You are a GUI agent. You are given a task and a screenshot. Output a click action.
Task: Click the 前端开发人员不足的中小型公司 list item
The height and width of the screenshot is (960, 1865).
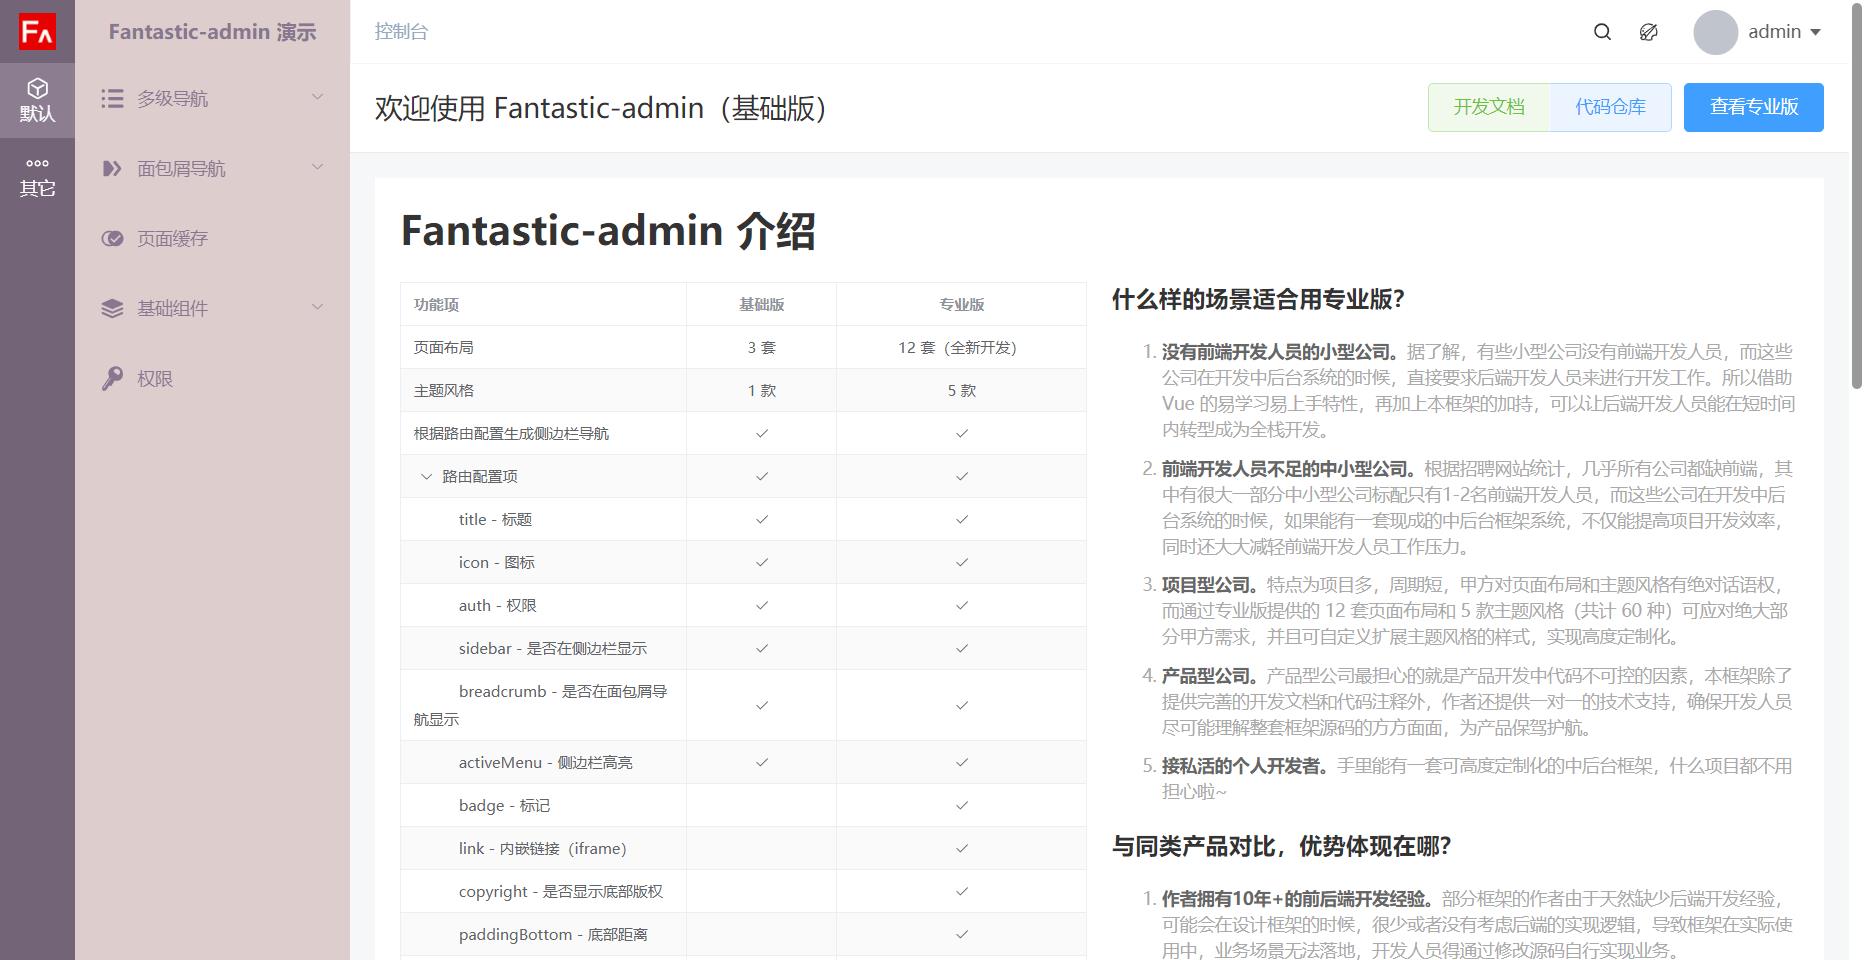pos(1478,507)
